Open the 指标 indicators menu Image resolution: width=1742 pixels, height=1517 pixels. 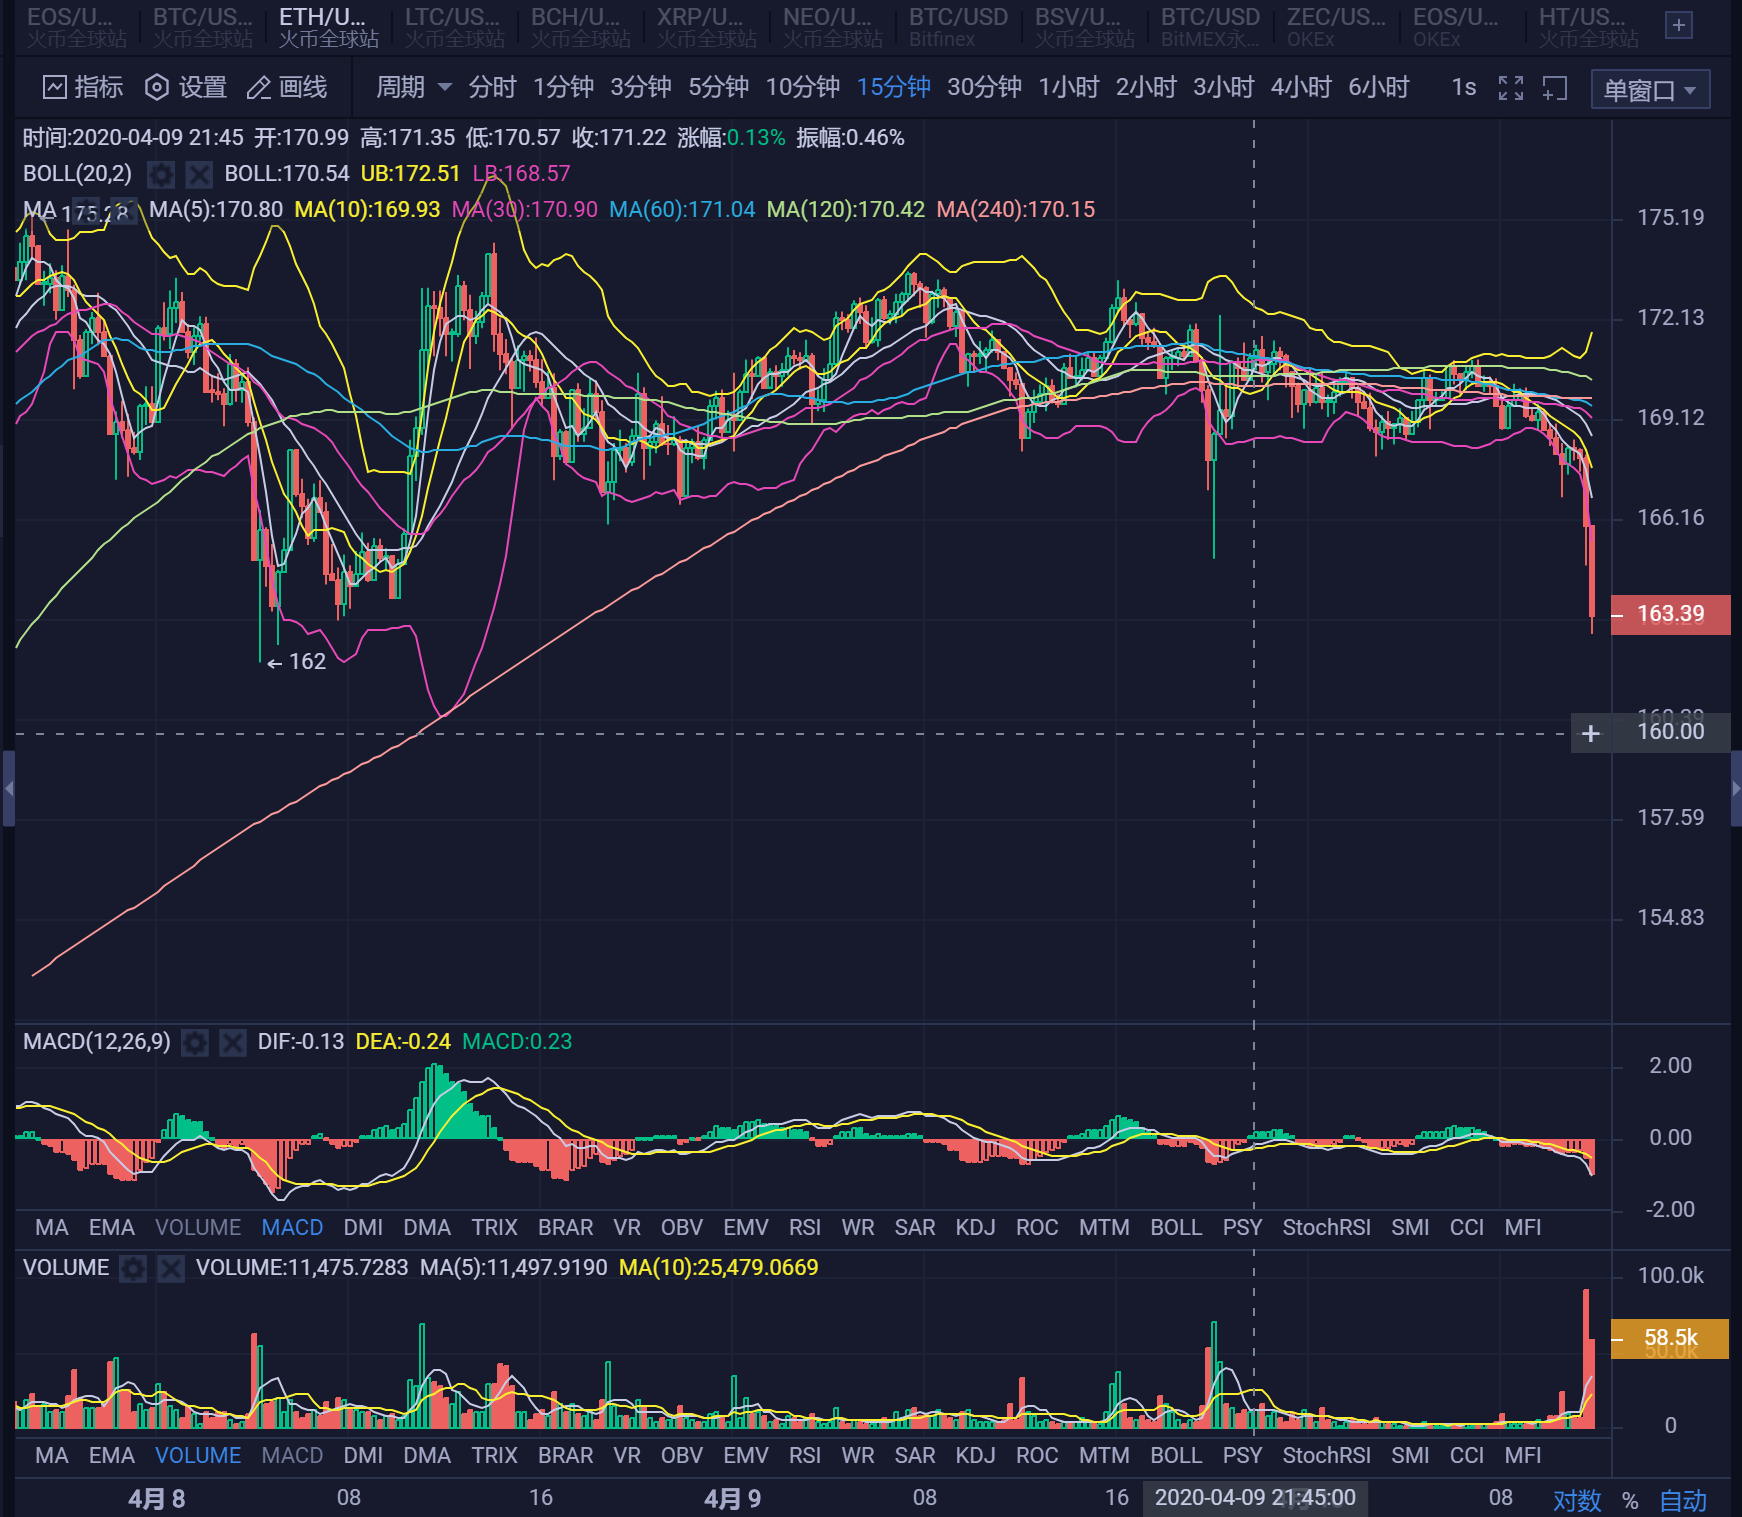[x=83, y=88]
